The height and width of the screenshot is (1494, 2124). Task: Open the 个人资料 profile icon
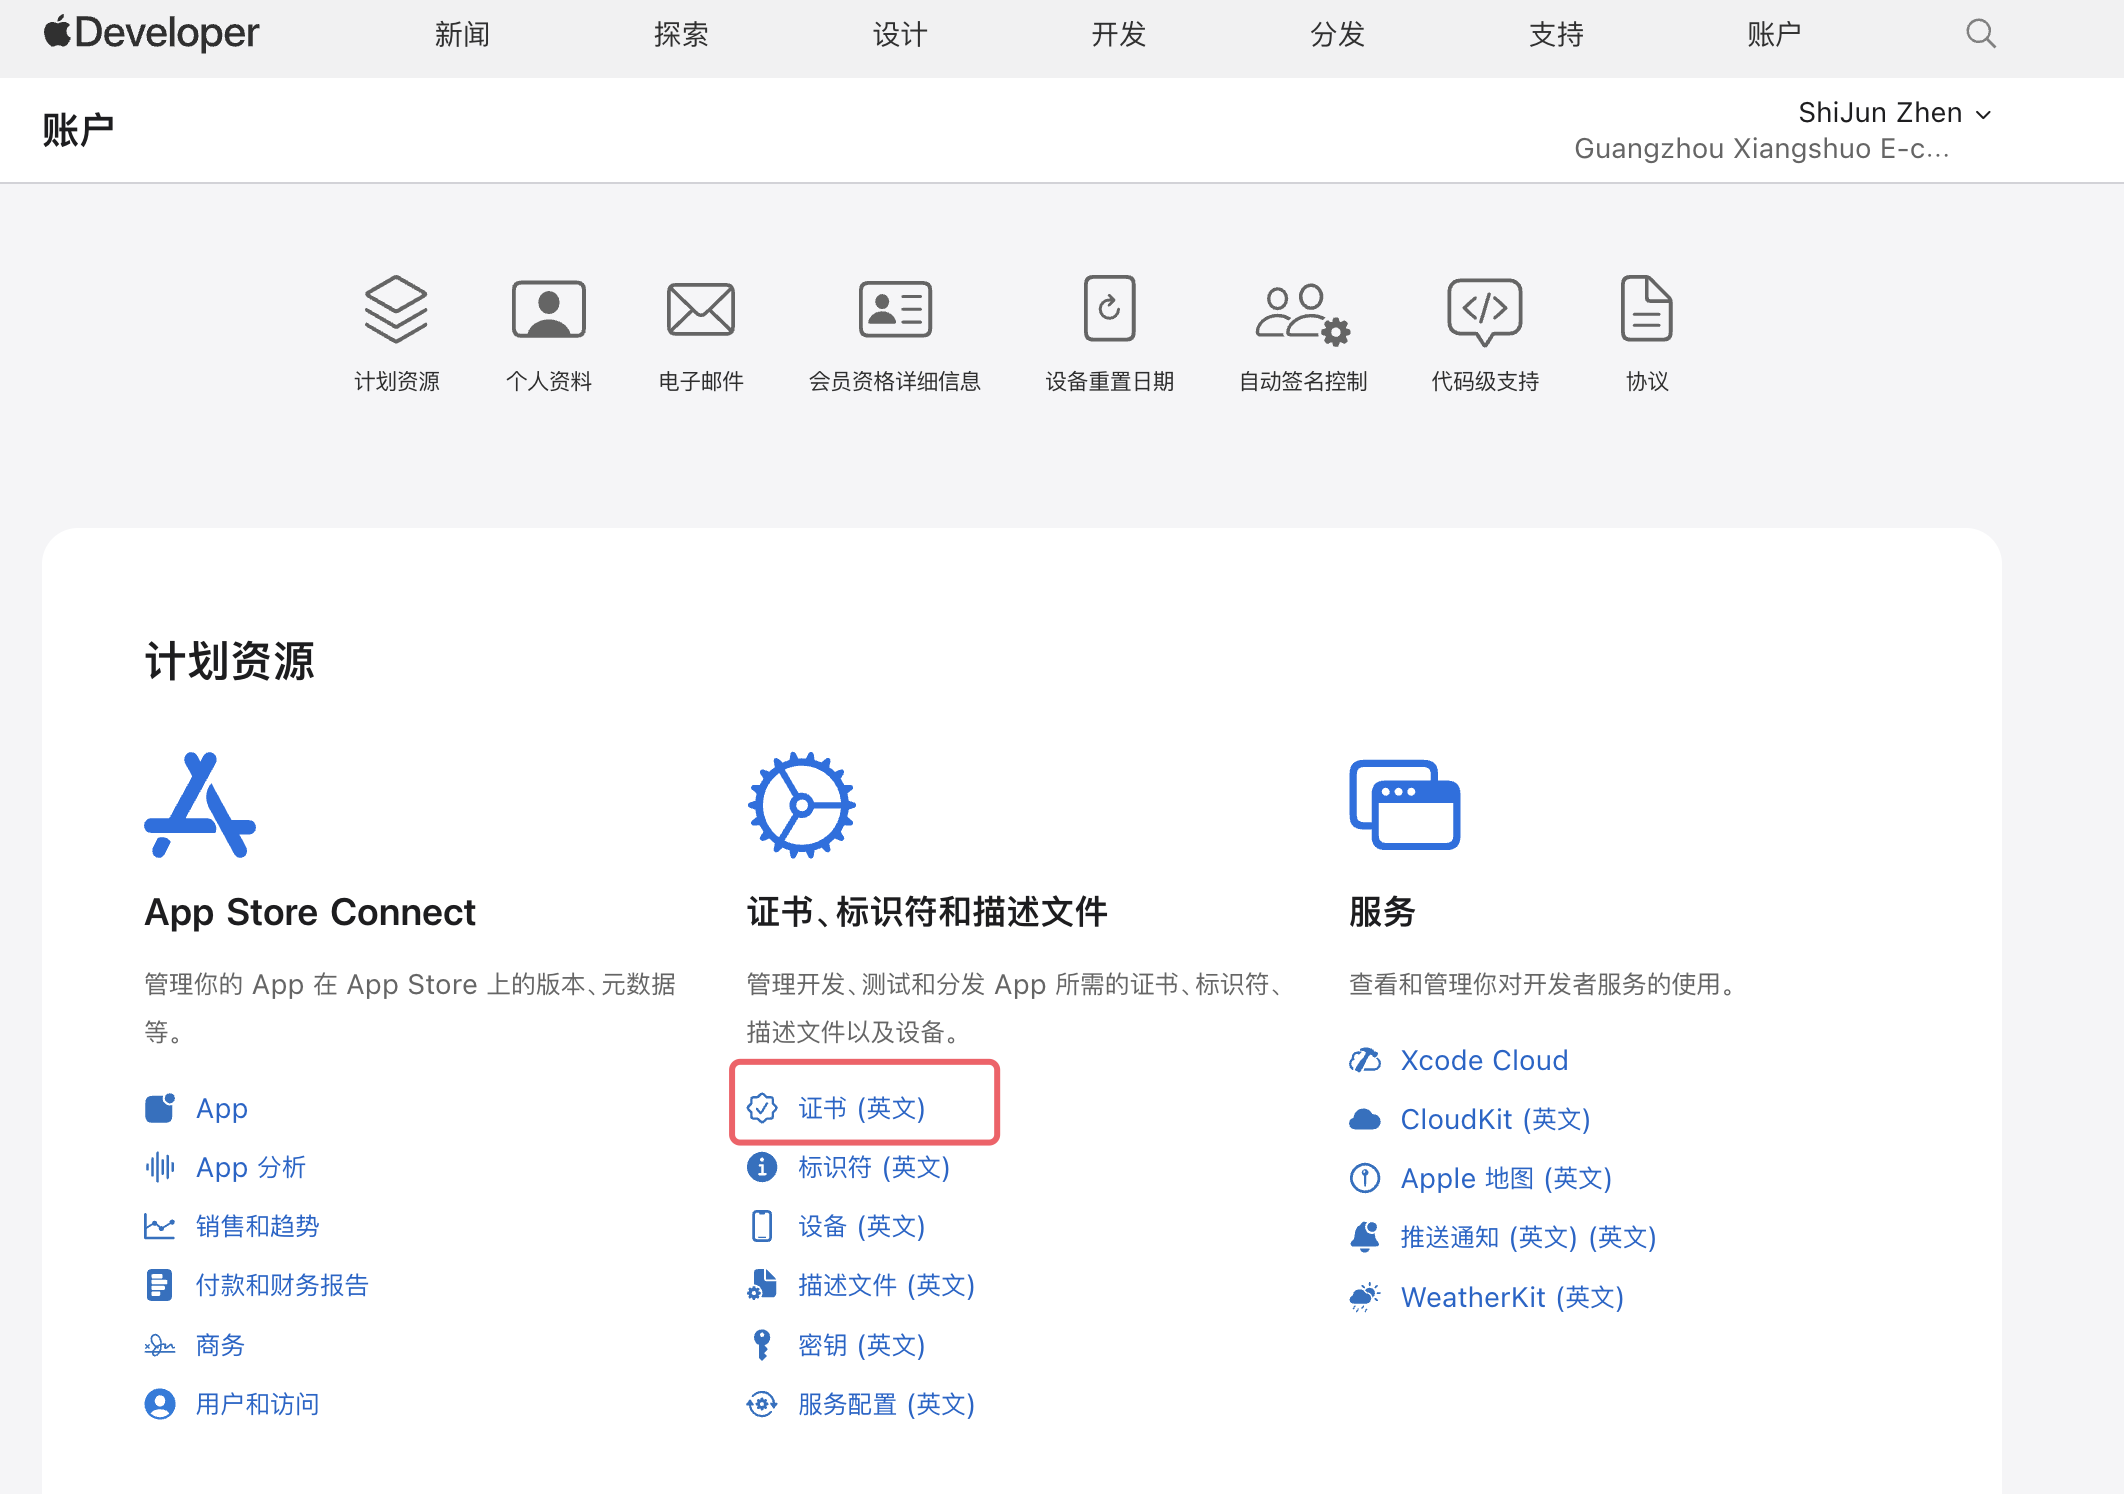point(548,309)
